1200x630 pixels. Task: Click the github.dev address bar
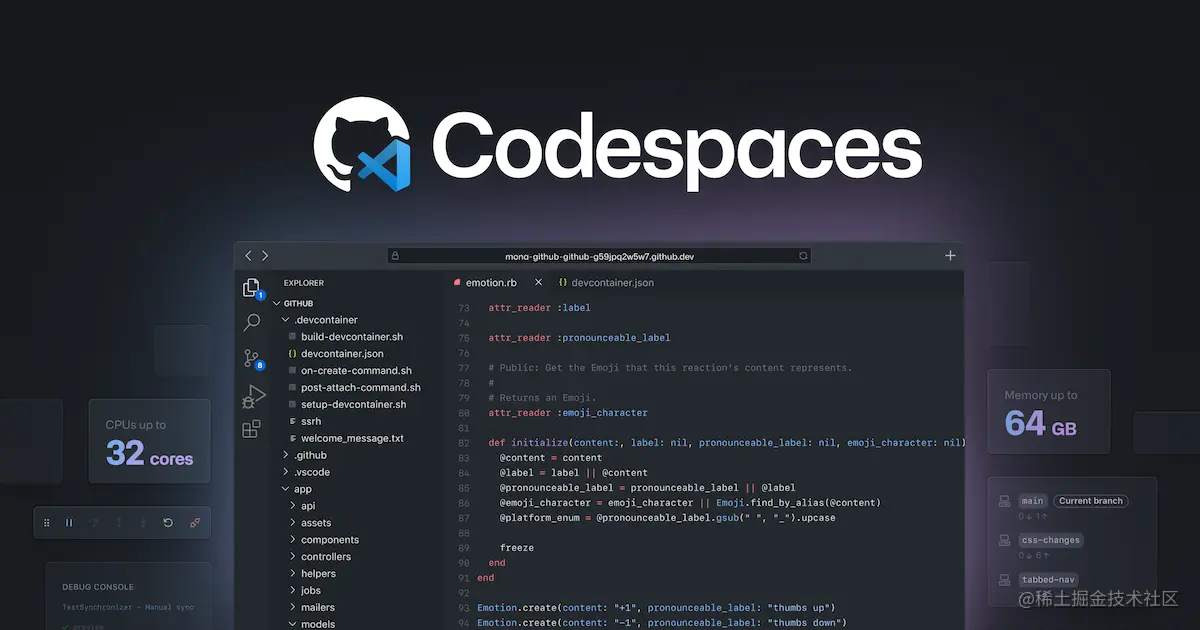click(x=599, y=256)
